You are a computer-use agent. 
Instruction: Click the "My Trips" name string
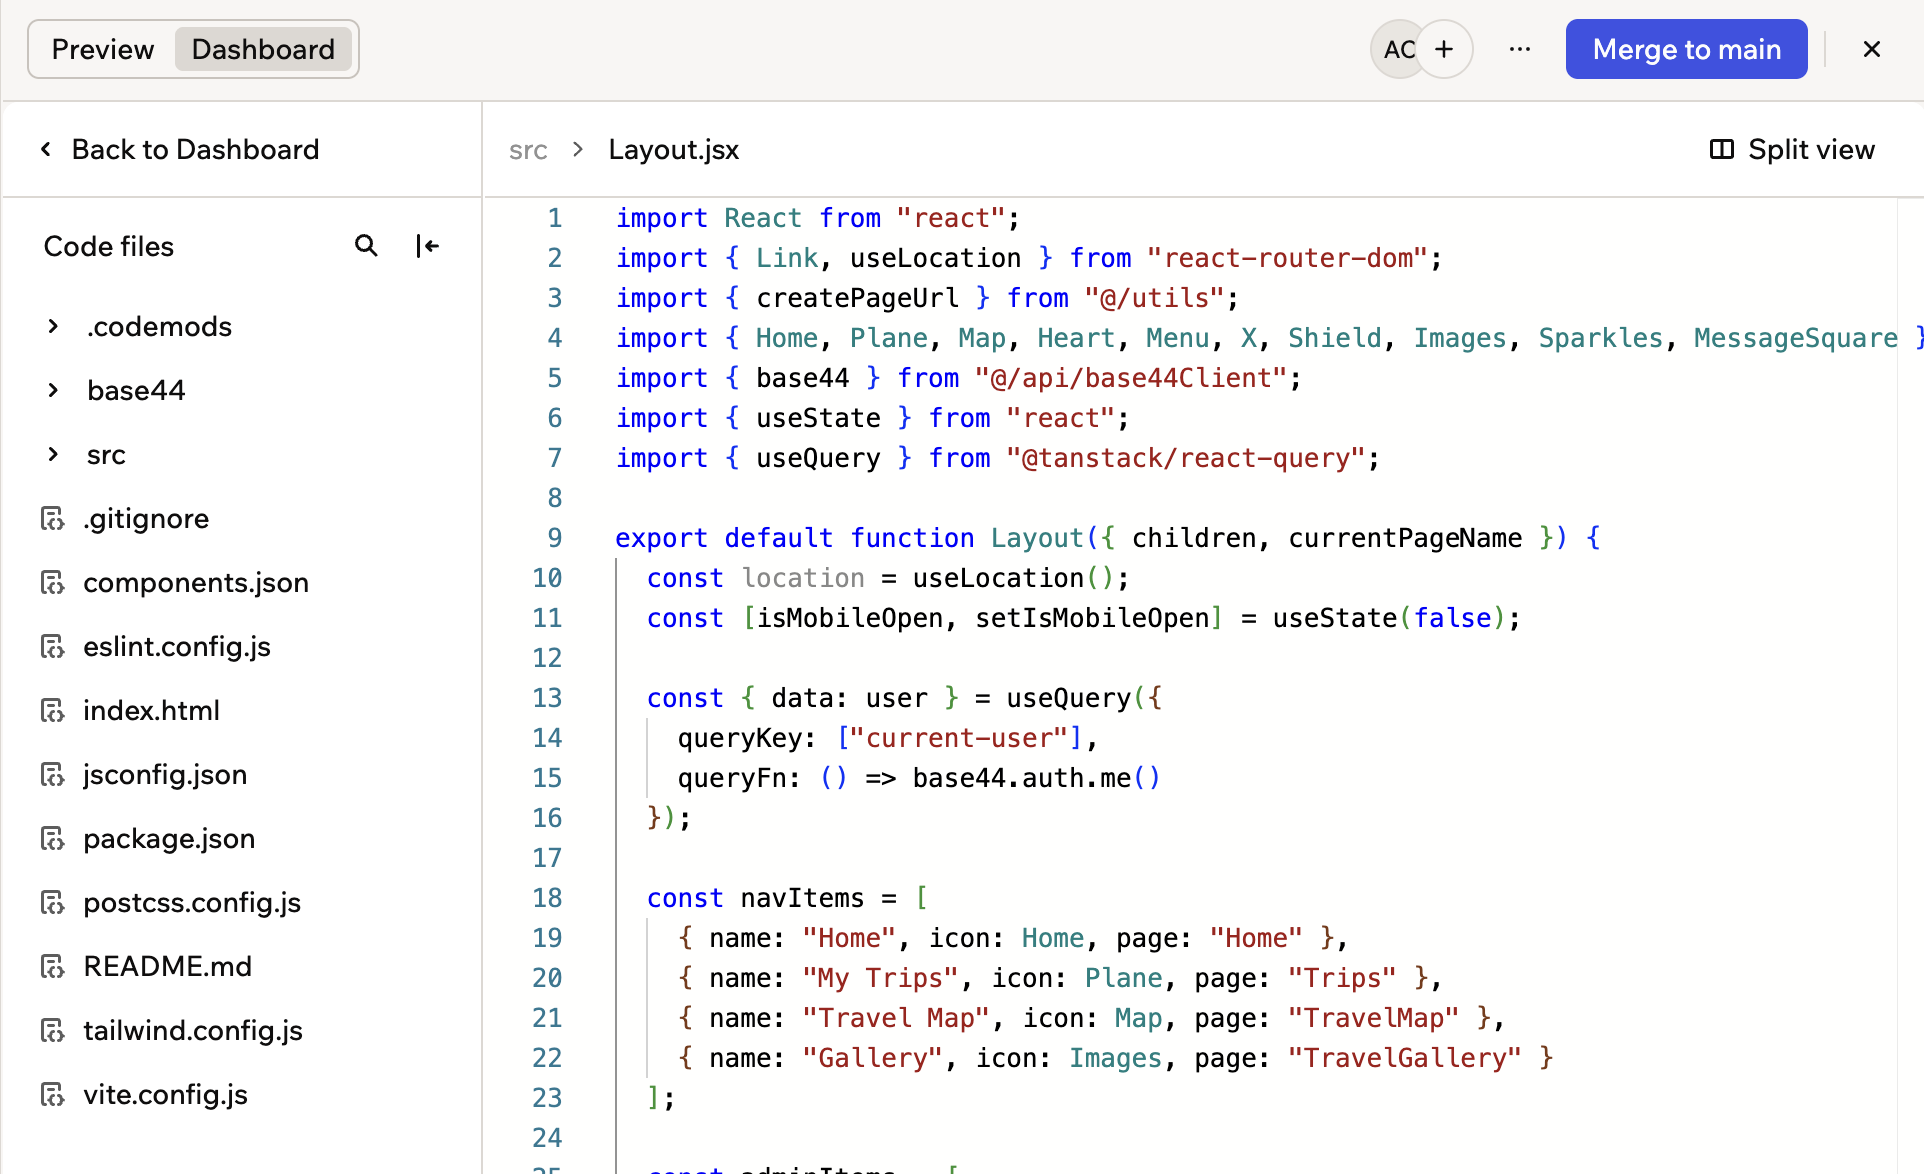[x=881, y=978]
